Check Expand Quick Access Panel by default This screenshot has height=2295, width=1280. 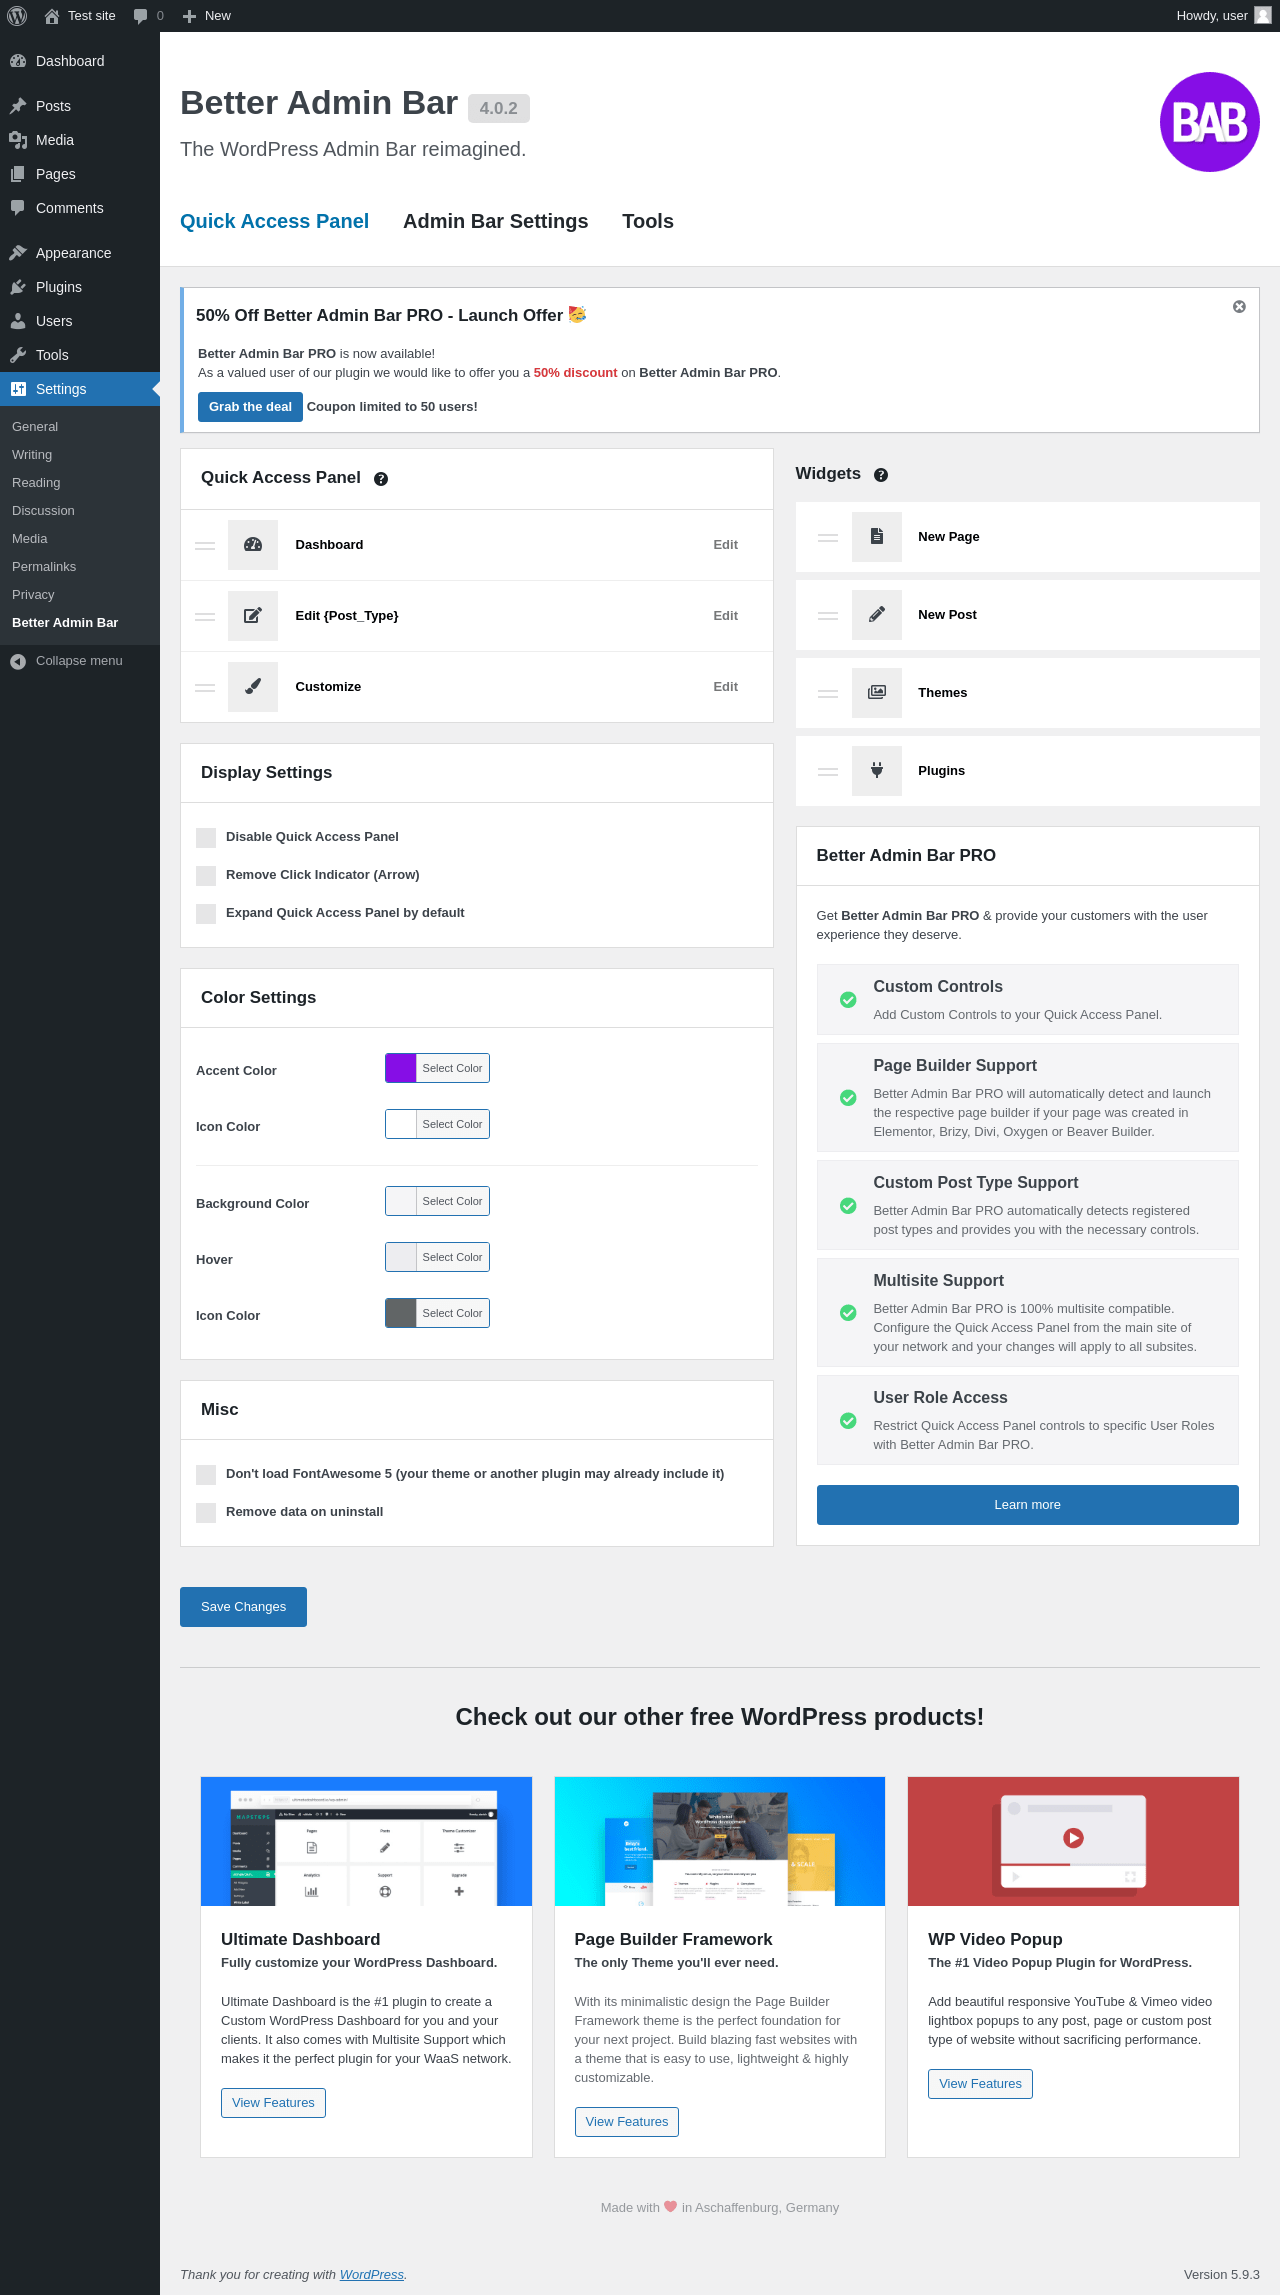click(x=206, y=914)
